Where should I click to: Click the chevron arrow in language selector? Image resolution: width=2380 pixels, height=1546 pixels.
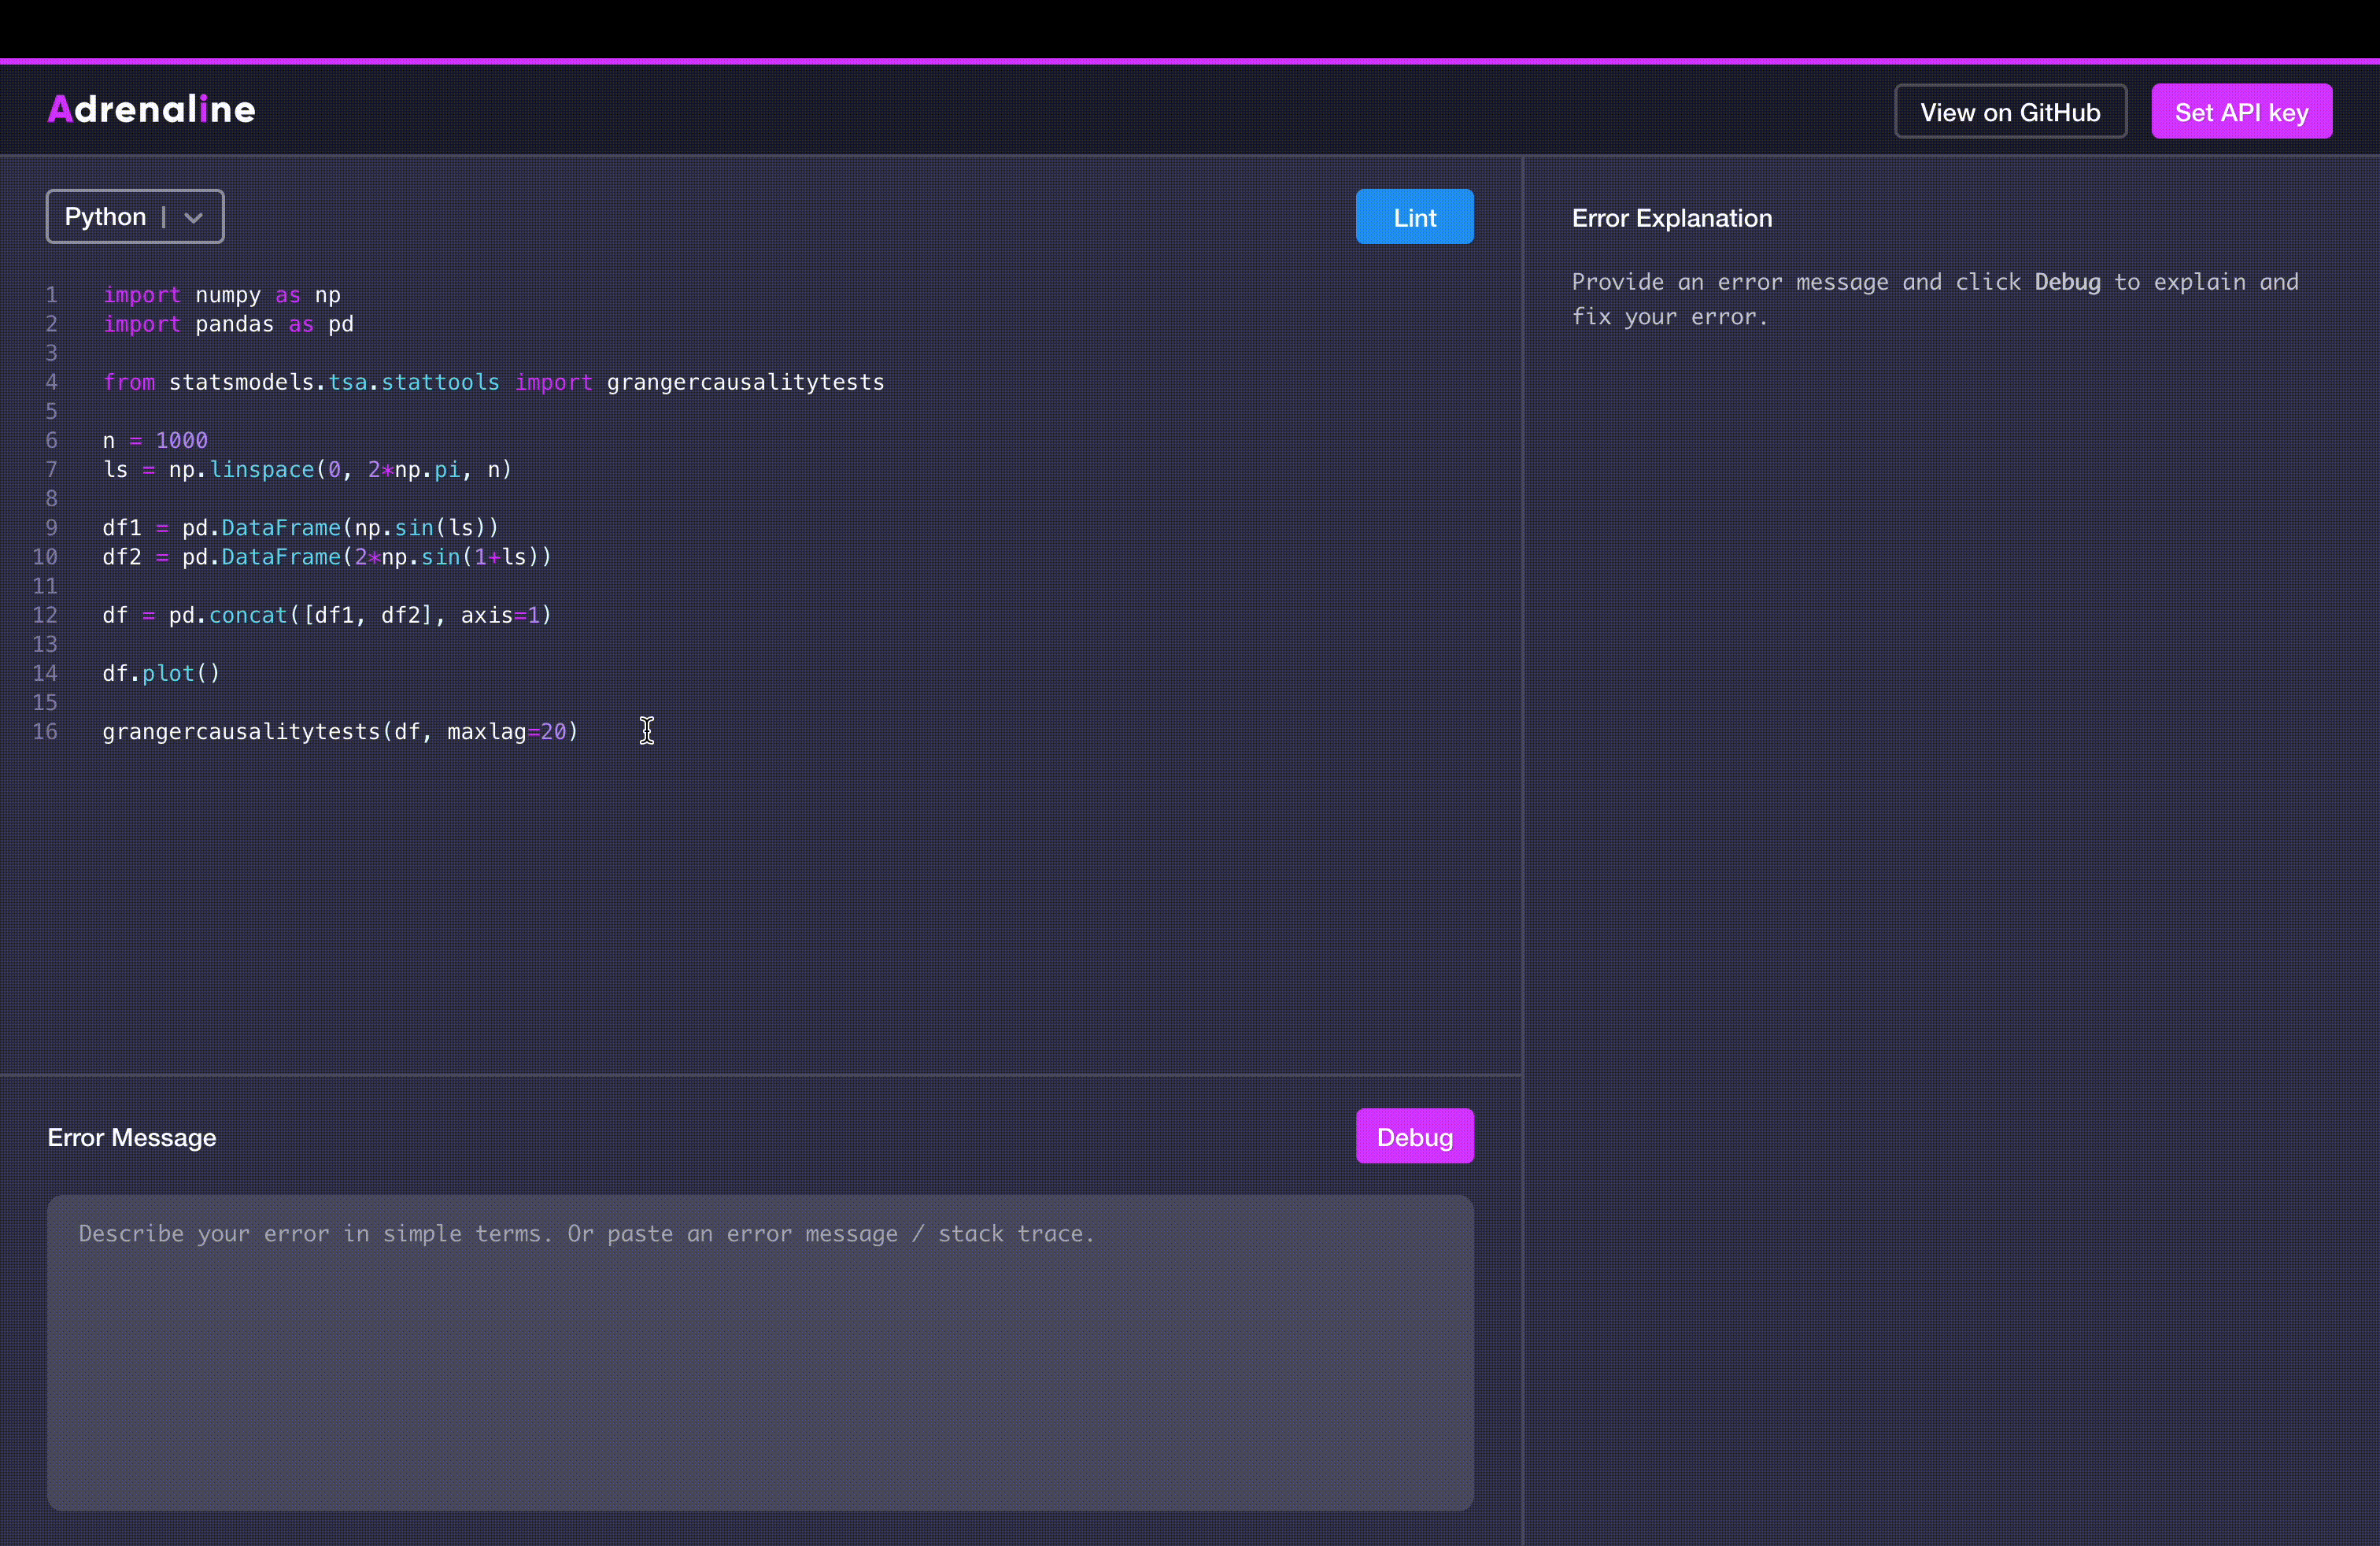click(194, 218)
